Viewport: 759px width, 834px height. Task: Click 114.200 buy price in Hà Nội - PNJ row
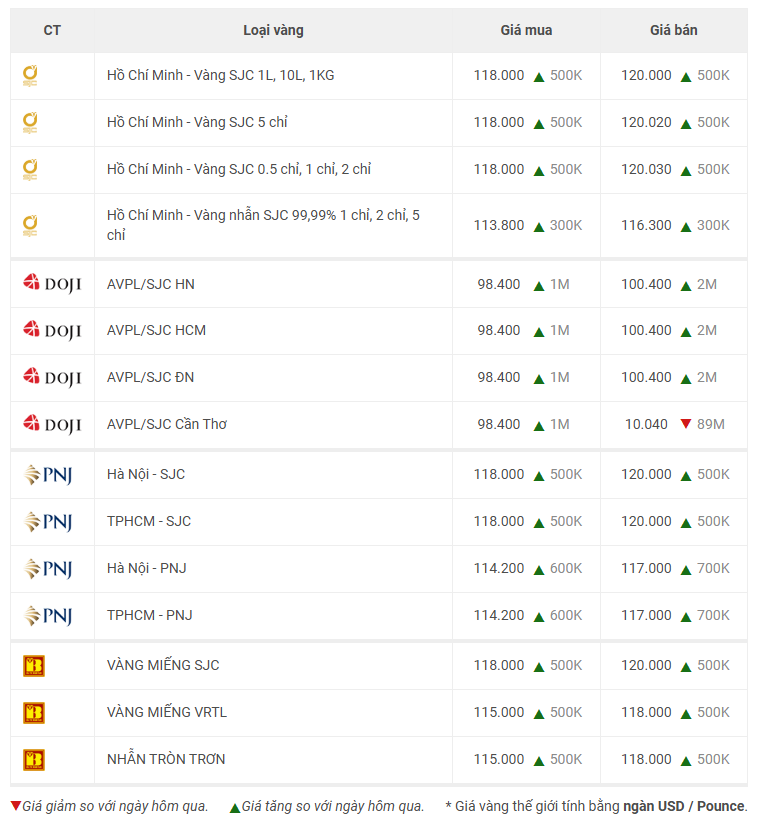[x=499, y=569]
